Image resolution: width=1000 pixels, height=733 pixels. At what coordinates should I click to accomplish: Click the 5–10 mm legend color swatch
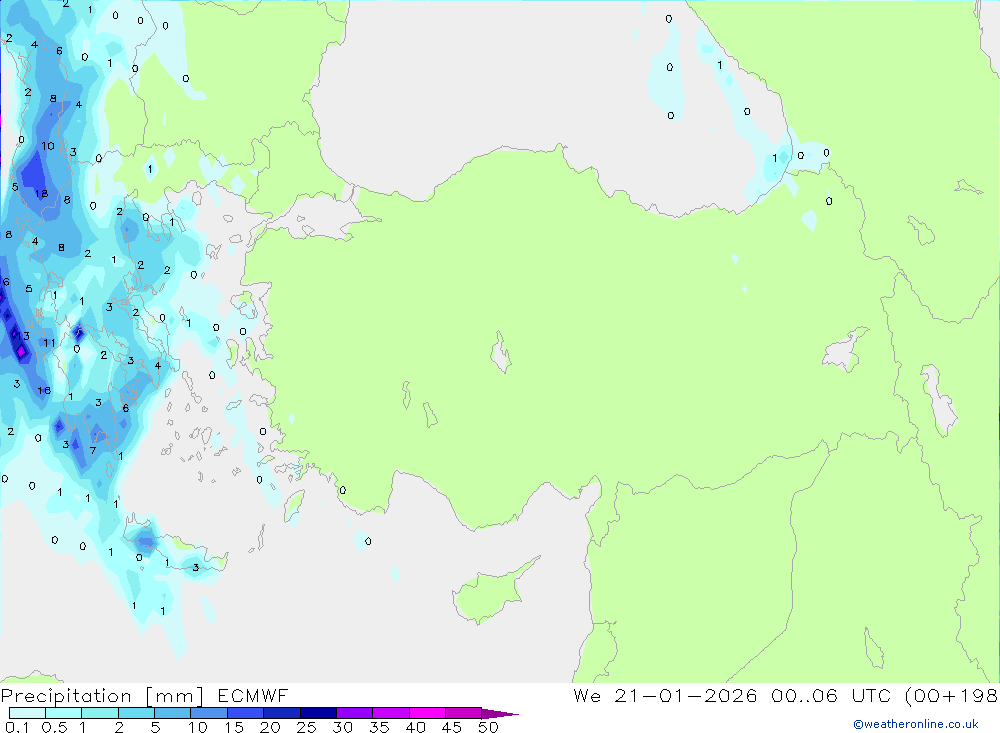coord(173,713)
